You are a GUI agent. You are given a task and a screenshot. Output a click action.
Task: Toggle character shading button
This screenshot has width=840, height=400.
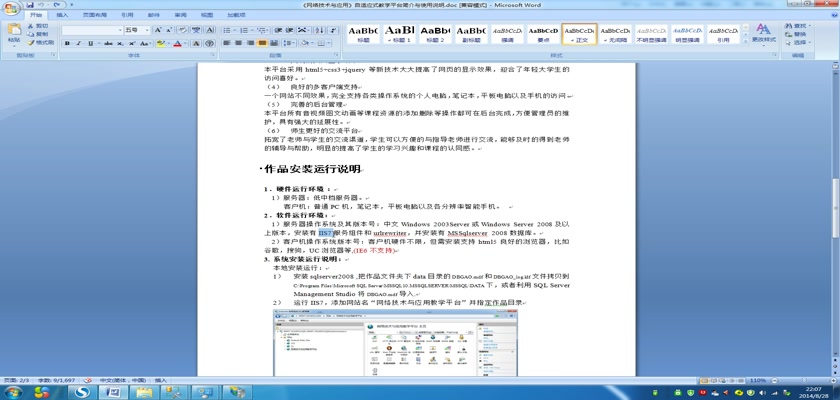point(196,43)
